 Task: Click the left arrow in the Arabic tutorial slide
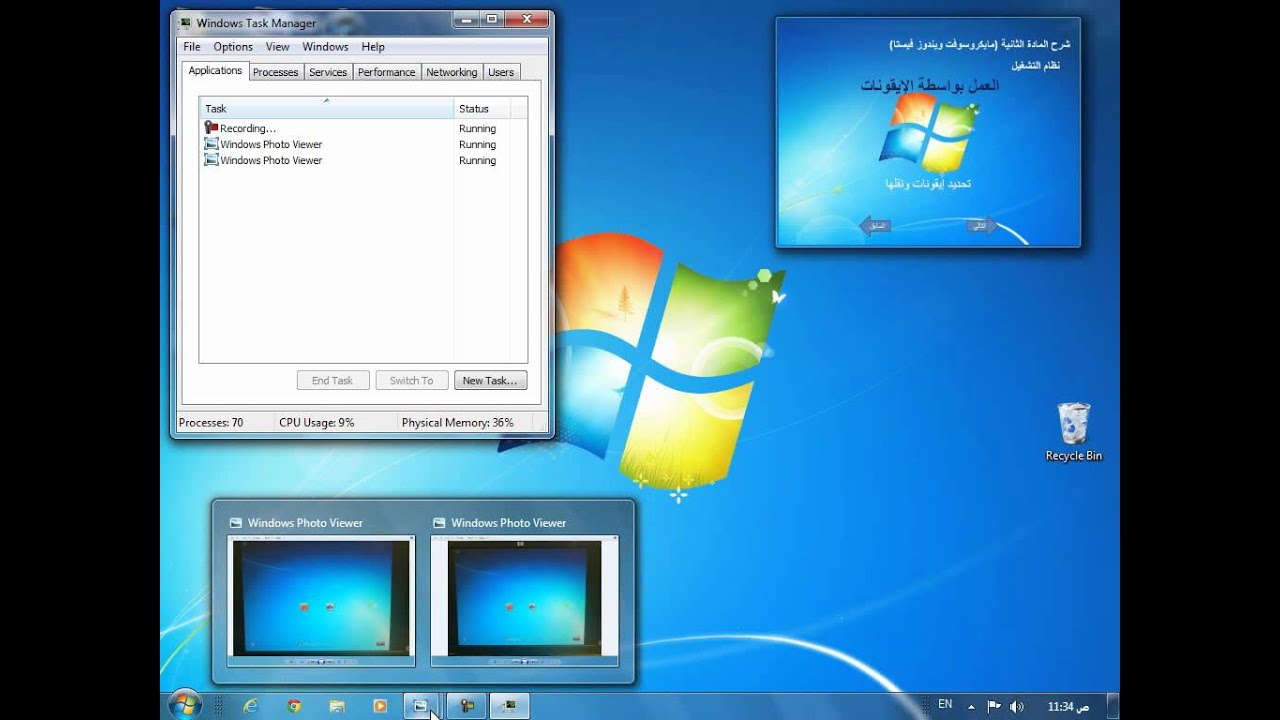[x=875, y=226]
